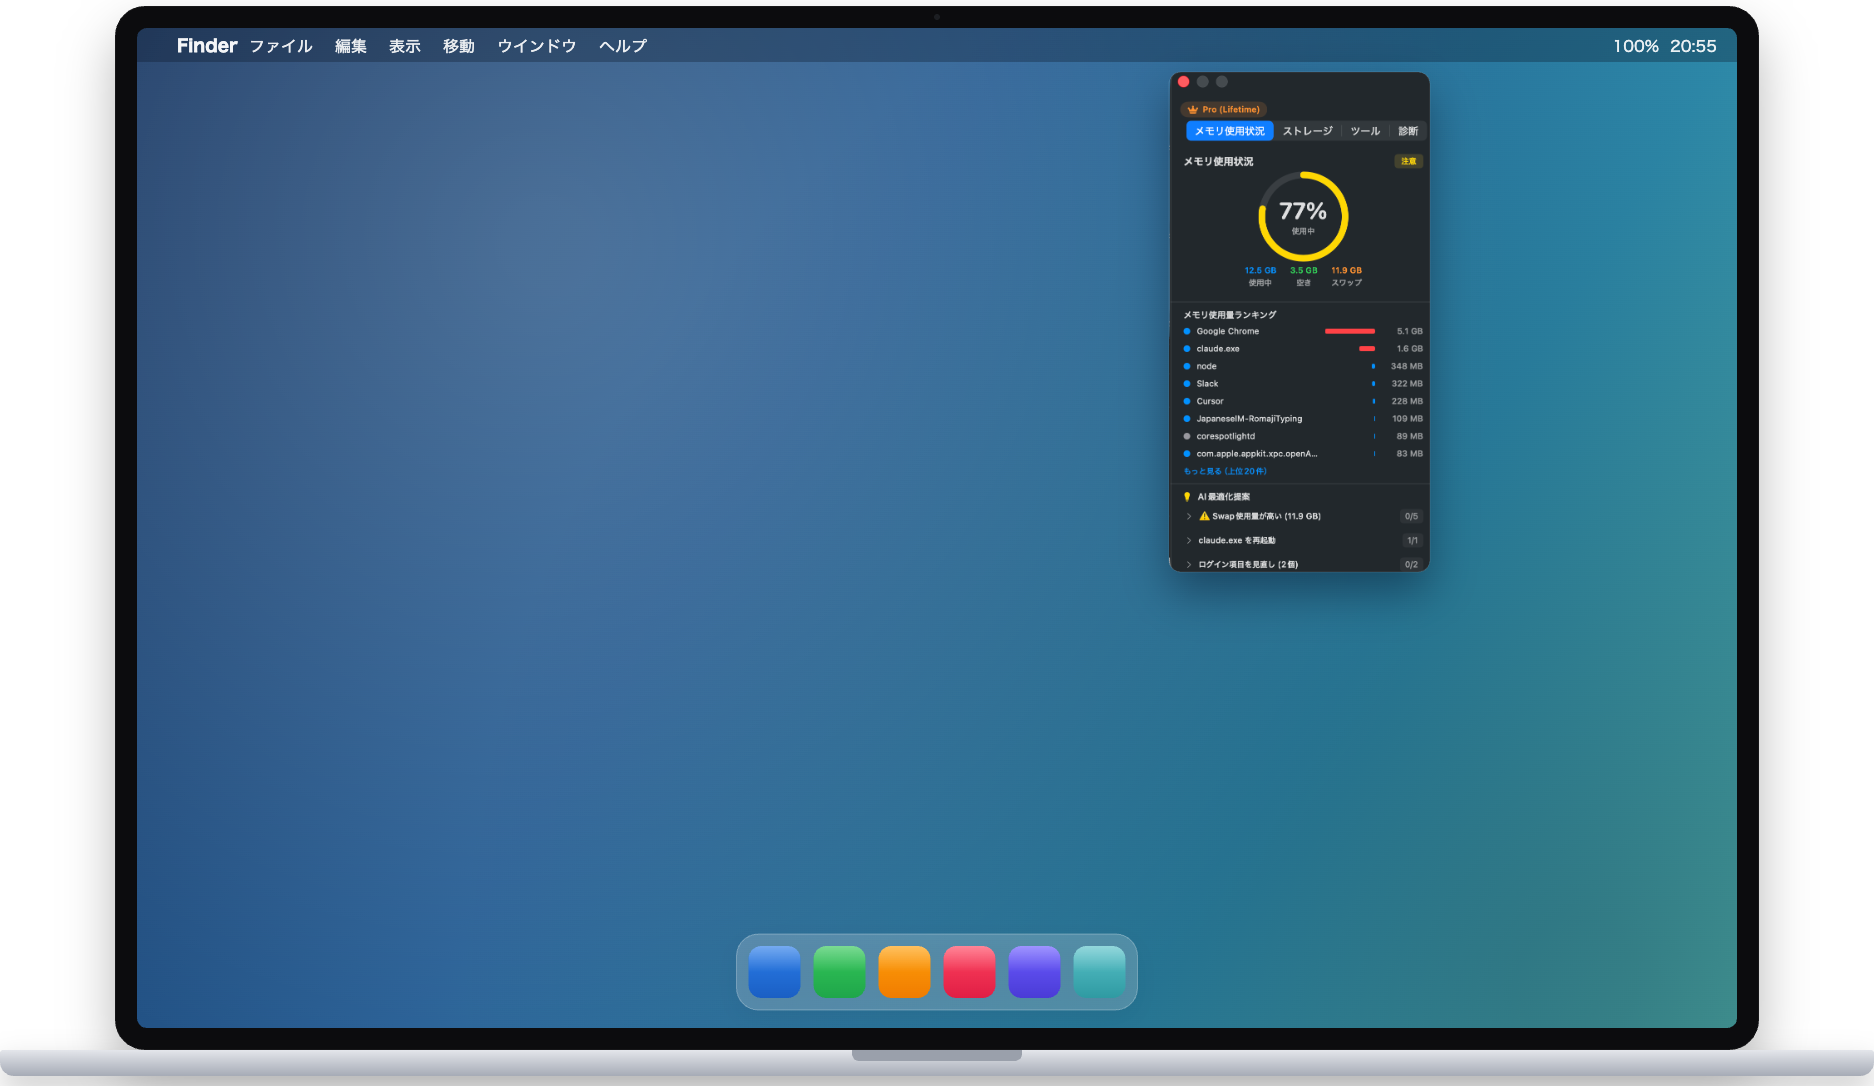Click the 109 MB value

(1407, 419)
